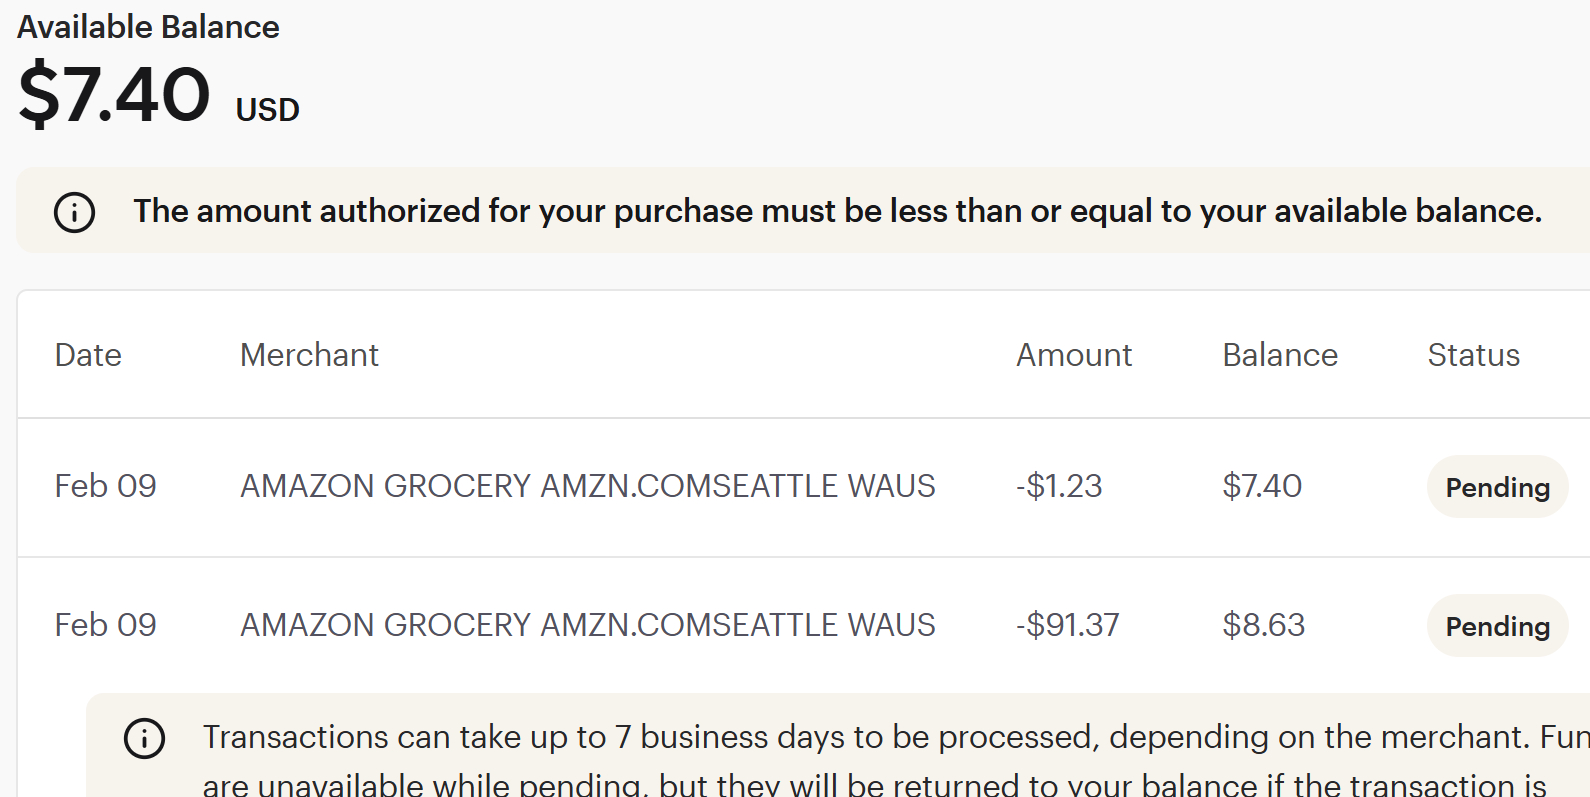Select the Amount column header
Screen dimensions: 1590x797
pos(1074,355)
